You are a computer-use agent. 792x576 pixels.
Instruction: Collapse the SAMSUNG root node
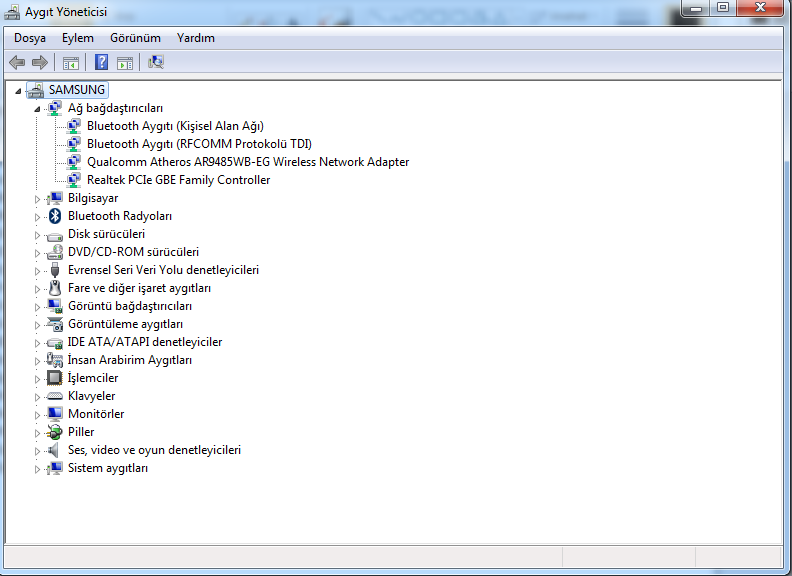coord(19,90)
